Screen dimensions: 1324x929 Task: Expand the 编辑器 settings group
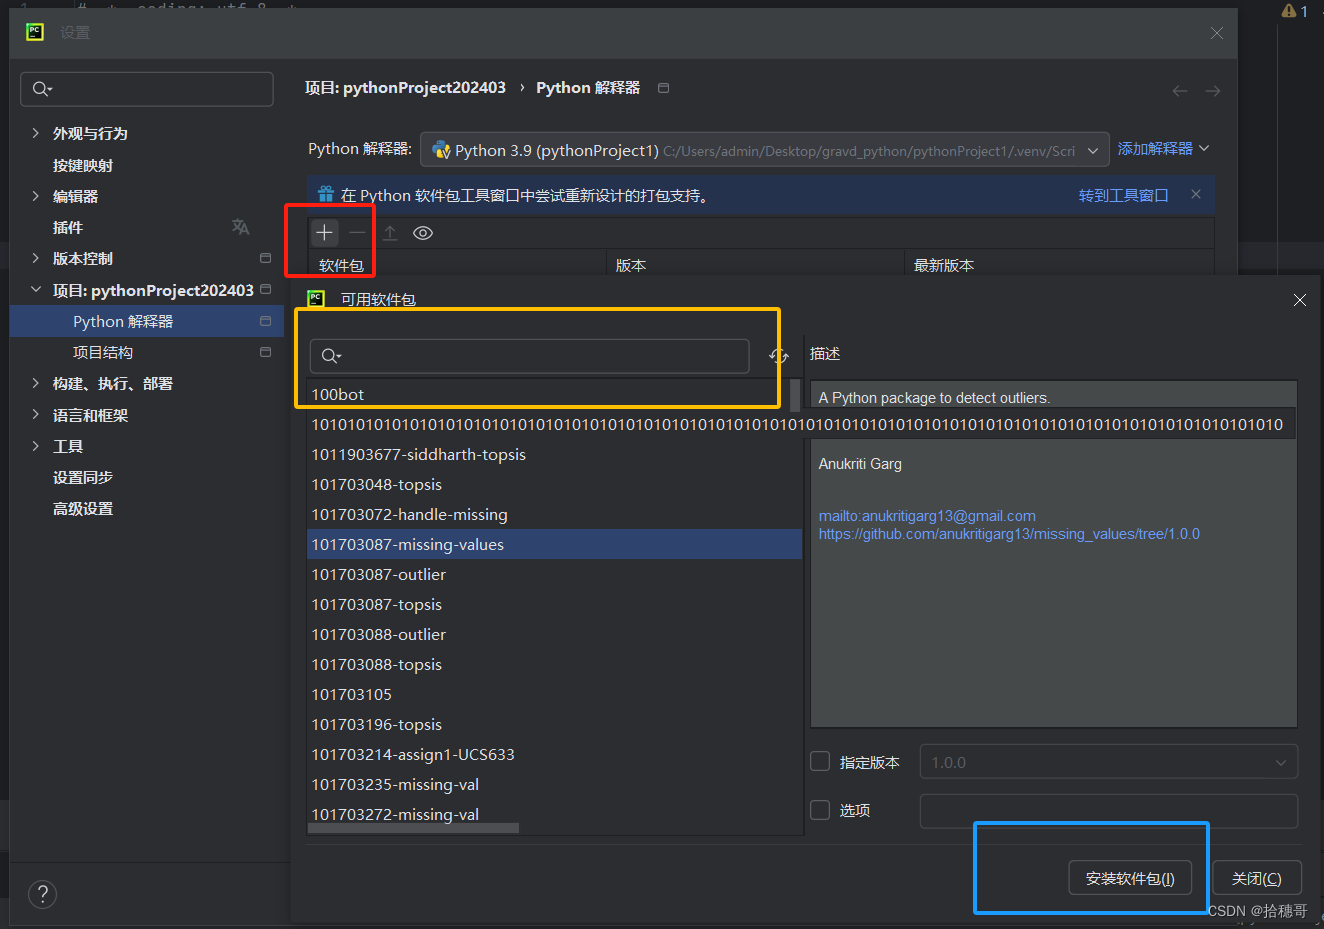tap(36, 196)
